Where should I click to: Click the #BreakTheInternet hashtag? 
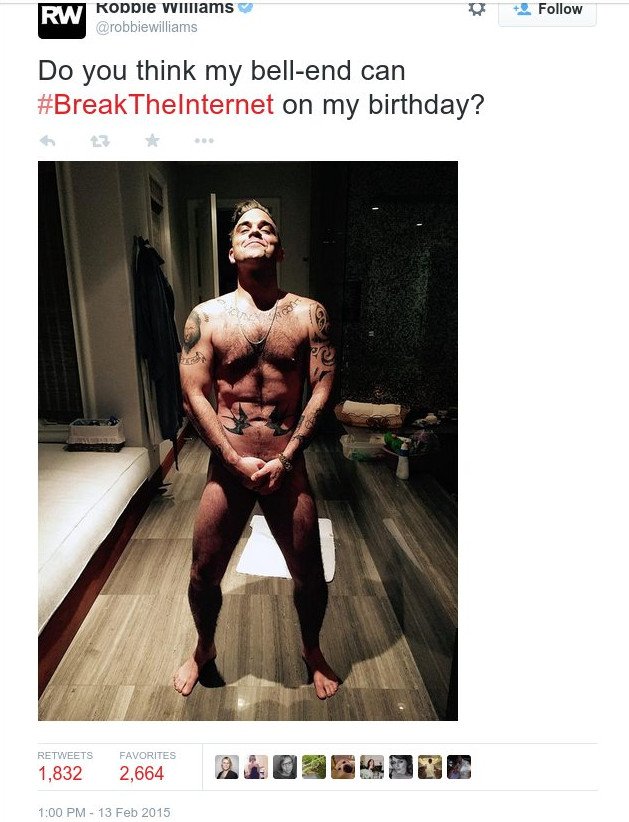(x=156, y=104)
